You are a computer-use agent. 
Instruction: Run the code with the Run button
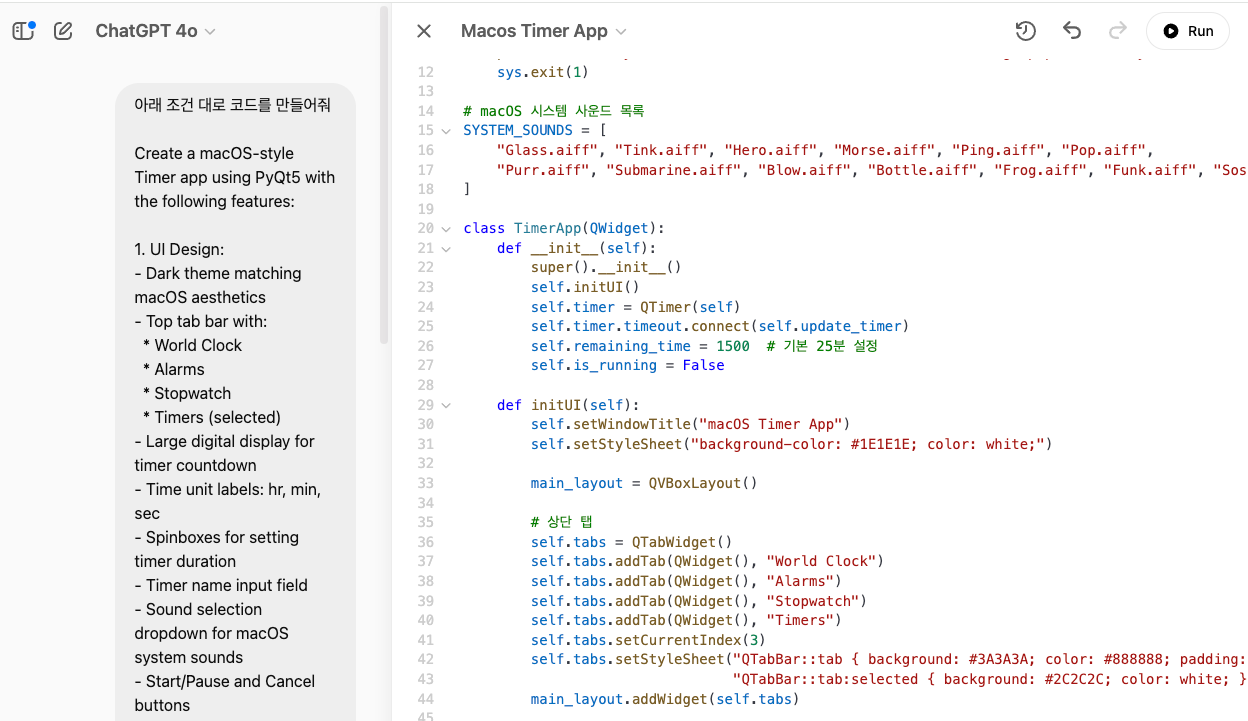coord(1188,31)
